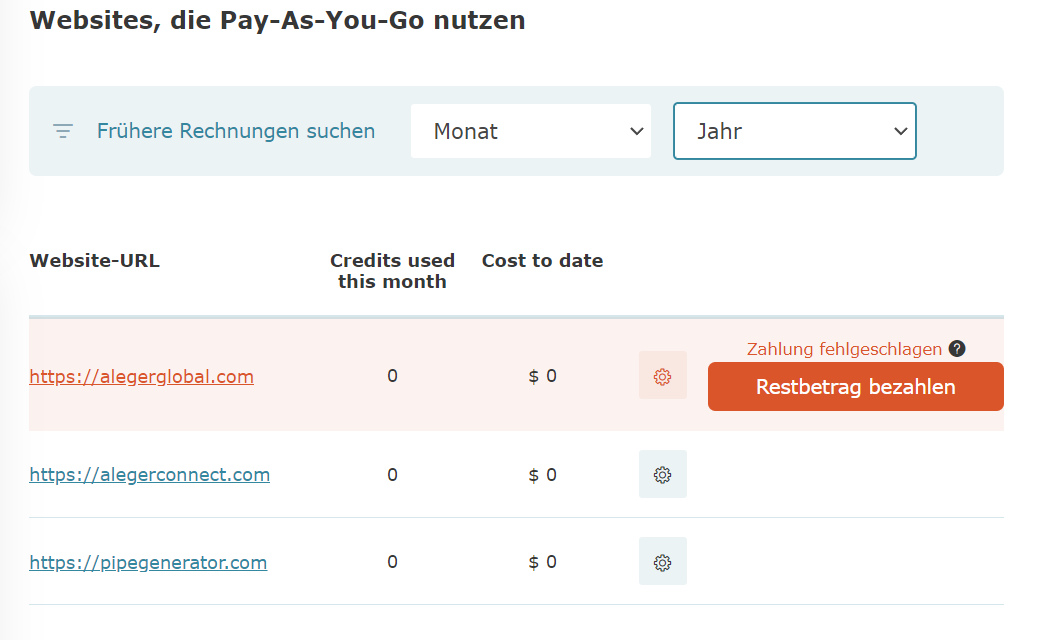Screen dimensions: 1051x640
Task: Click the Websites, die Pay-As-You-Go nutzen heading
Action: click(x=277, y=20)
